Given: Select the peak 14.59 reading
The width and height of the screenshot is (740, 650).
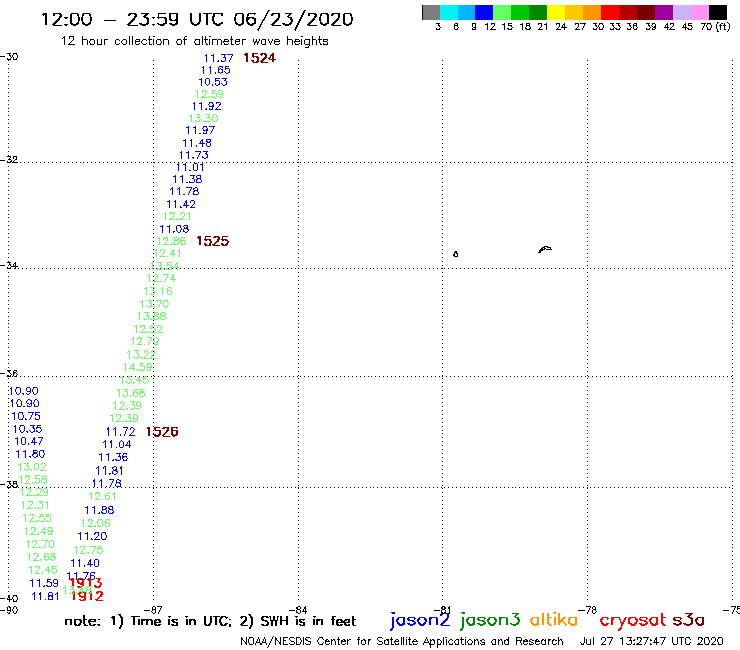Looking at the screenshot, I should click(138, 367).
